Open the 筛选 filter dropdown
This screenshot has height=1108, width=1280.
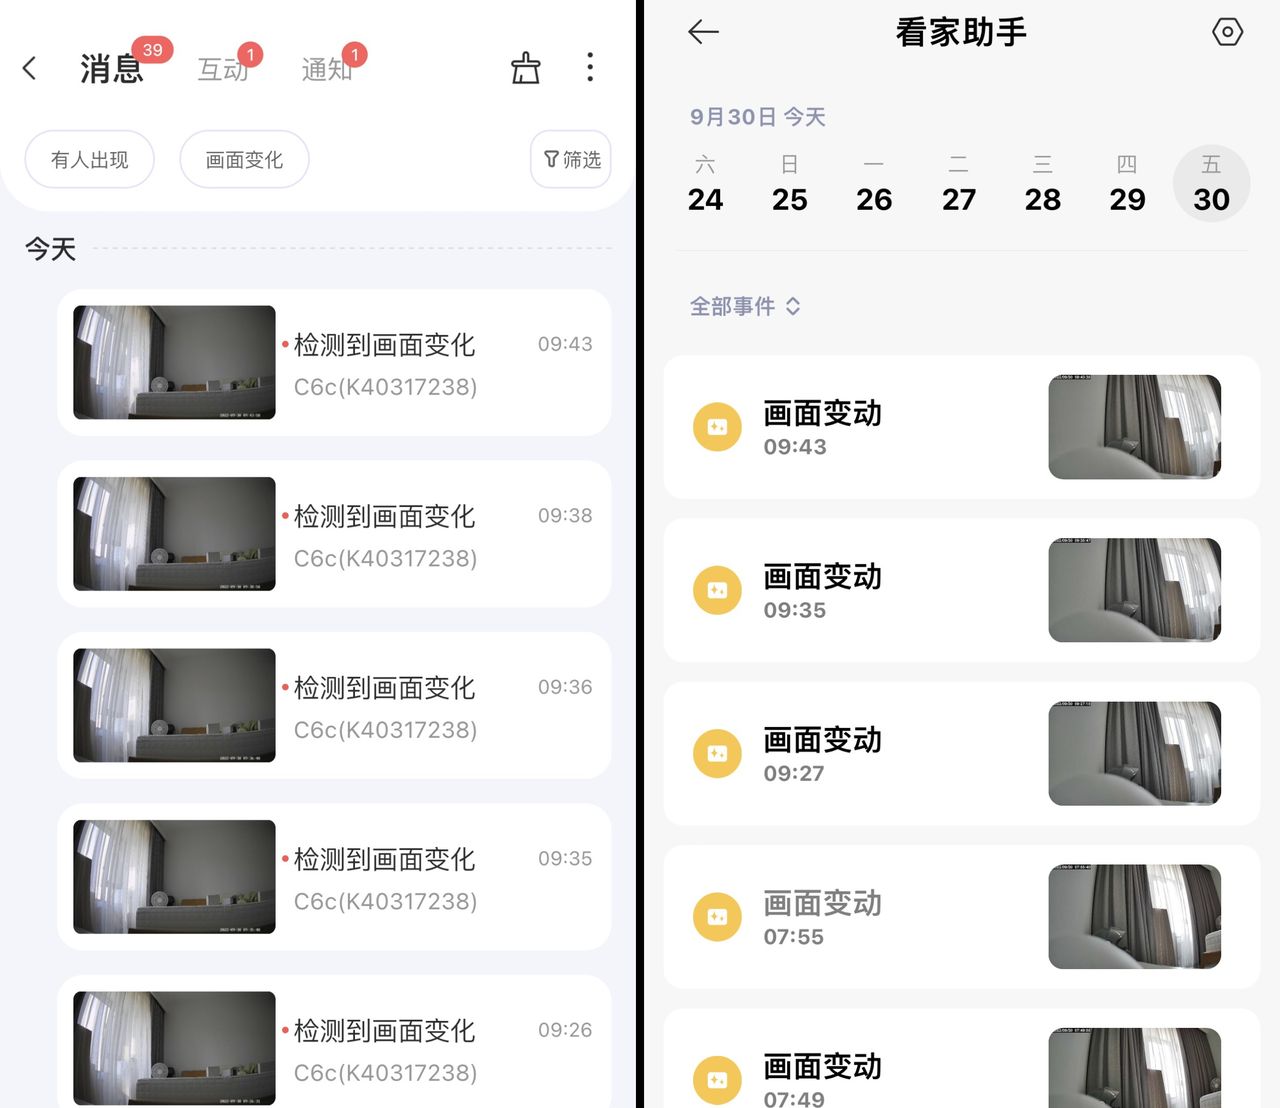click(x=571, y=160)
